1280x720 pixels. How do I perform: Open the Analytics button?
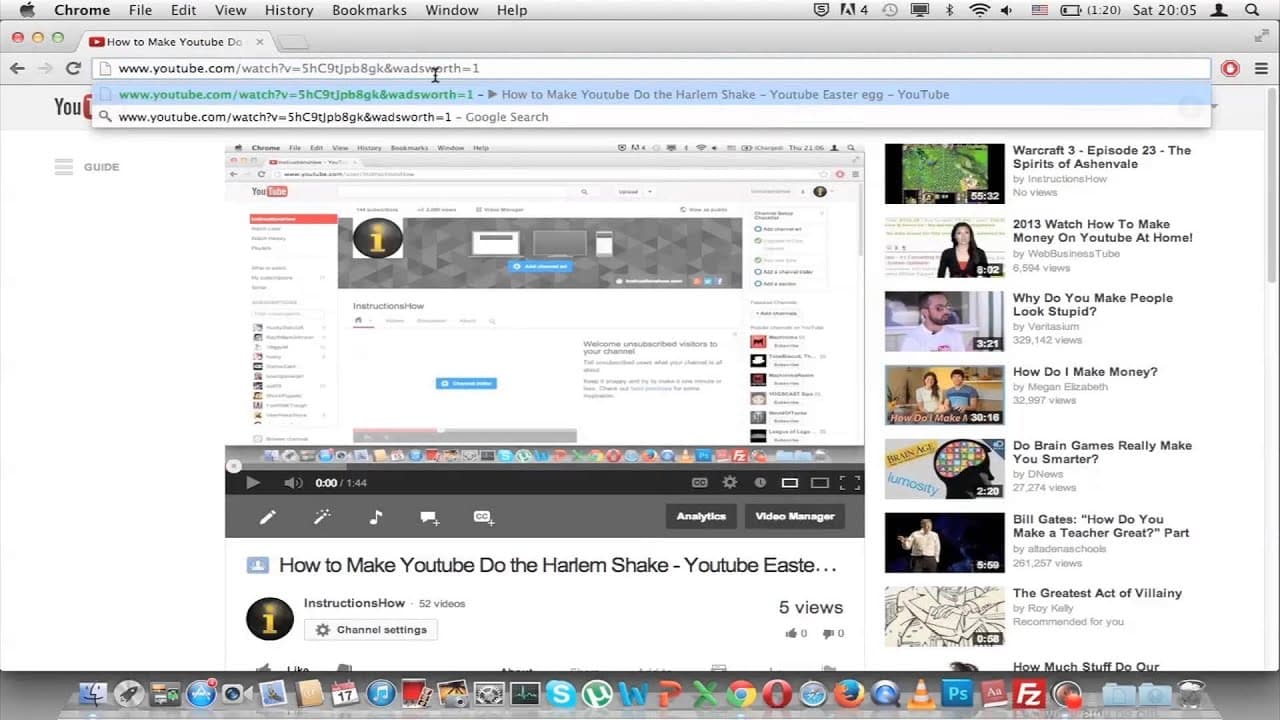click(701, 516)
